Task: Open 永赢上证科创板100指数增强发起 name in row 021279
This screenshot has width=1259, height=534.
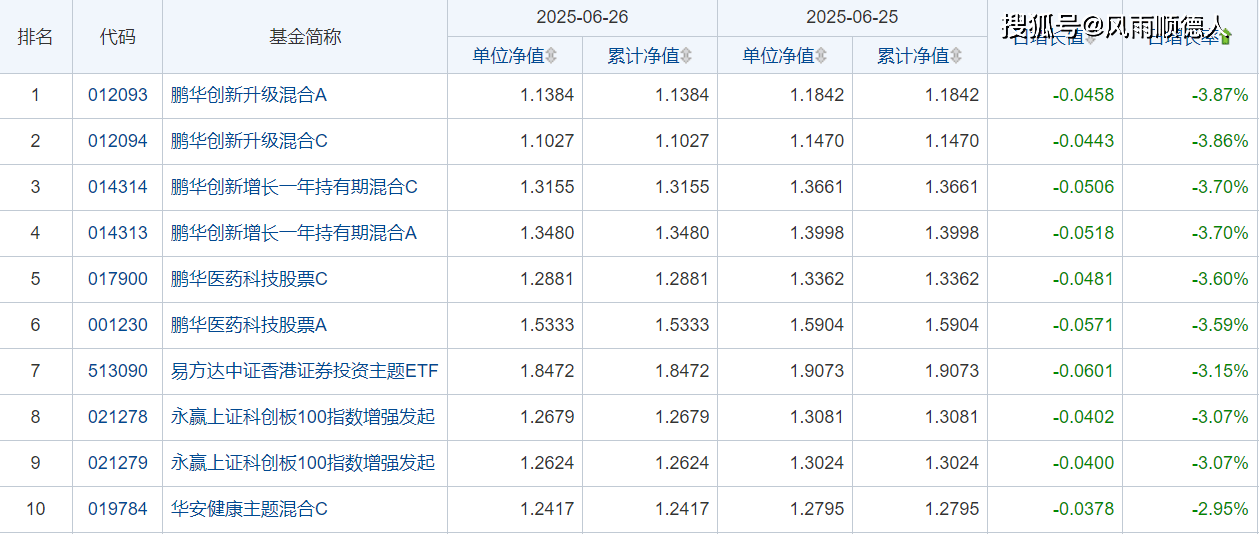Action: 303,463
